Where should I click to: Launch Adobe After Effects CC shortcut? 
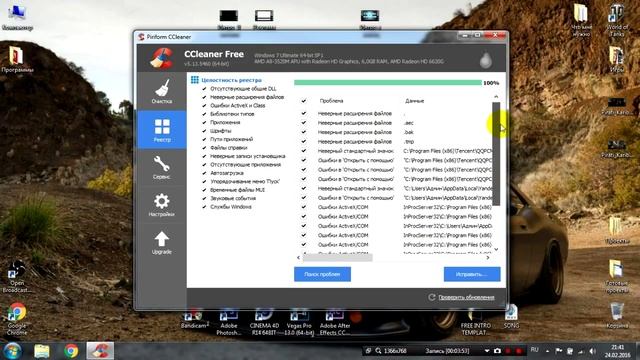[x=335, y=322]
